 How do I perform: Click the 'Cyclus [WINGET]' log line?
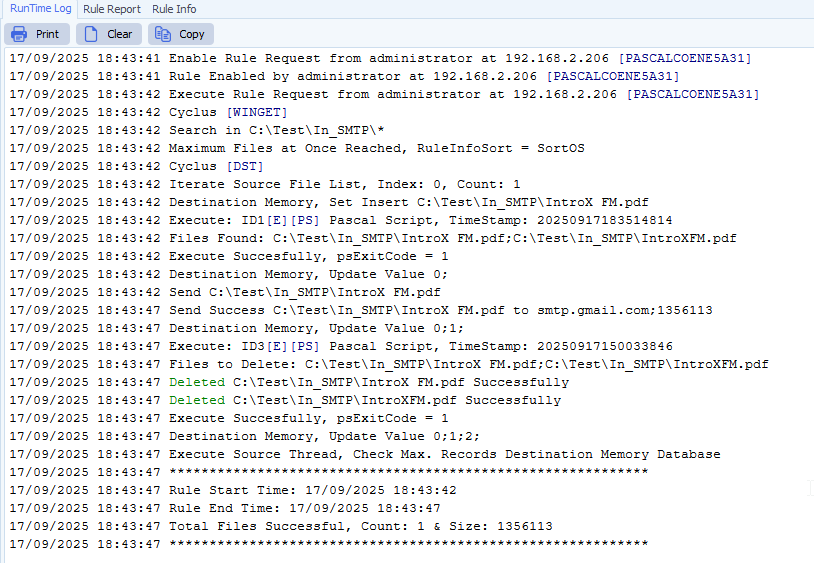(148, 112)
